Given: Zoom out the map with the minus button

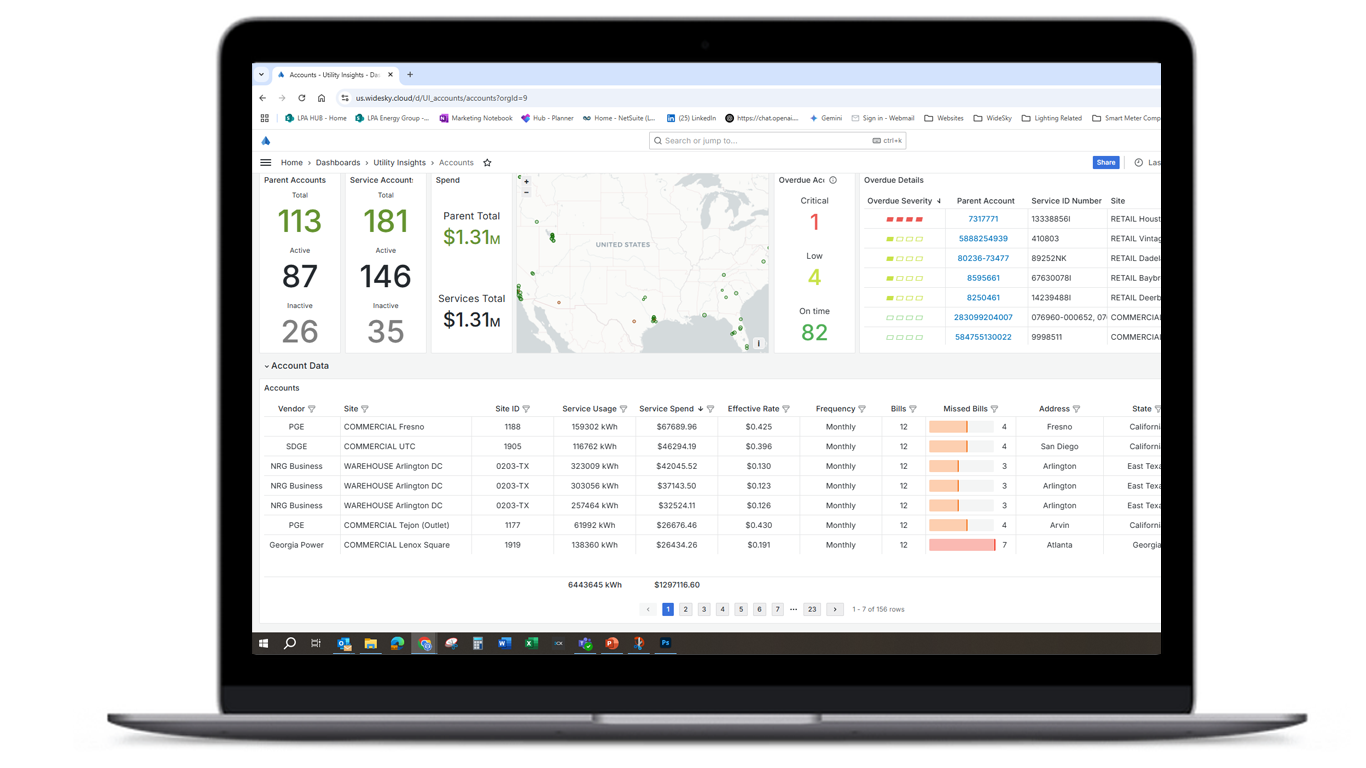Looking at the screenshot, I should point(527,192).
